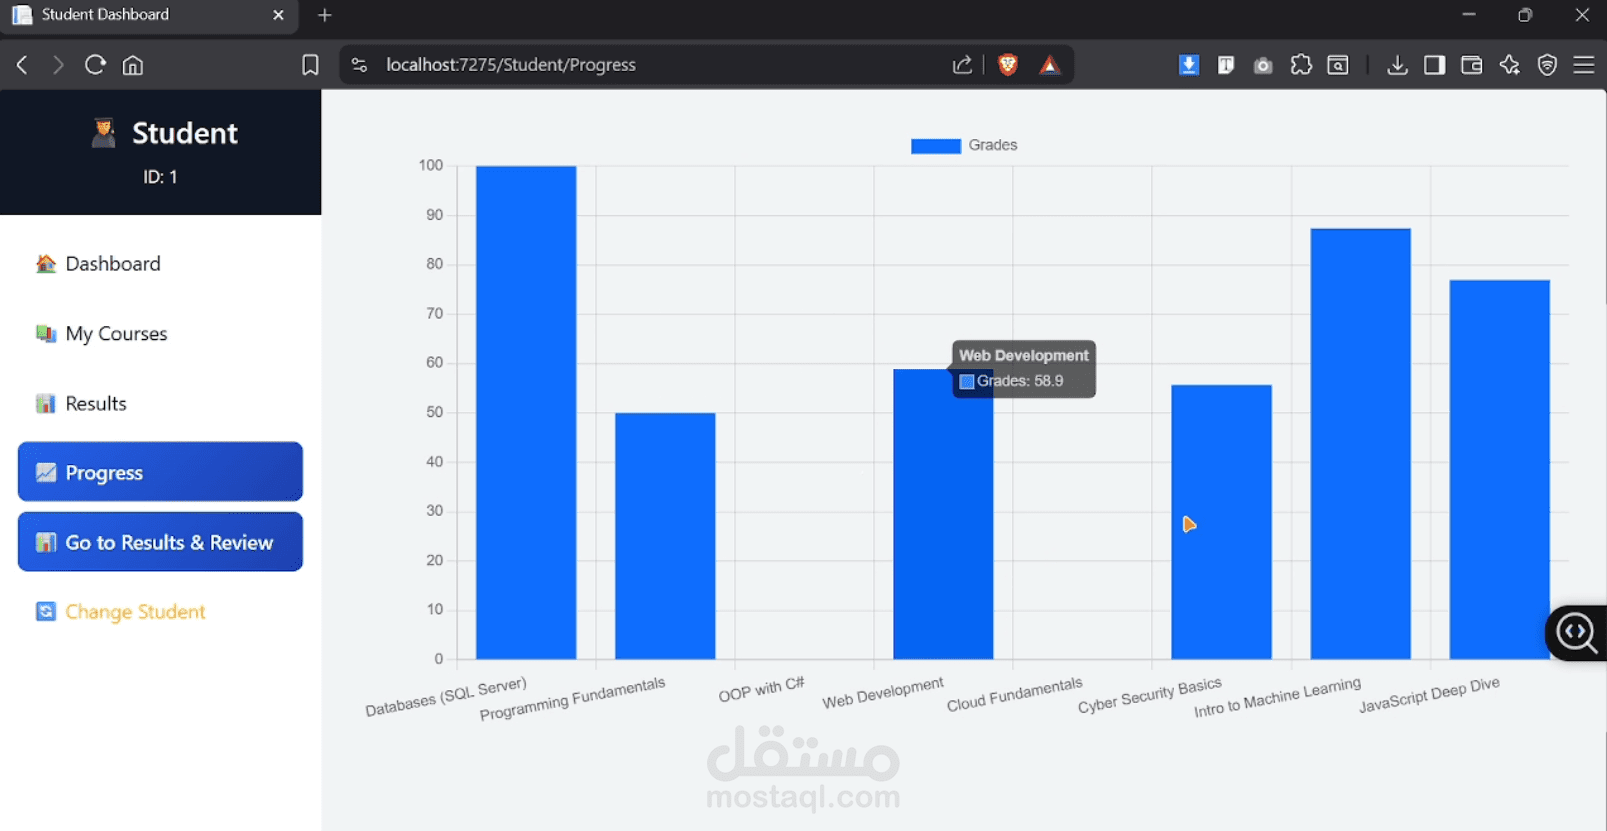
Task: Open Leo AI sparkle icon
Action: coord(1509,65)
